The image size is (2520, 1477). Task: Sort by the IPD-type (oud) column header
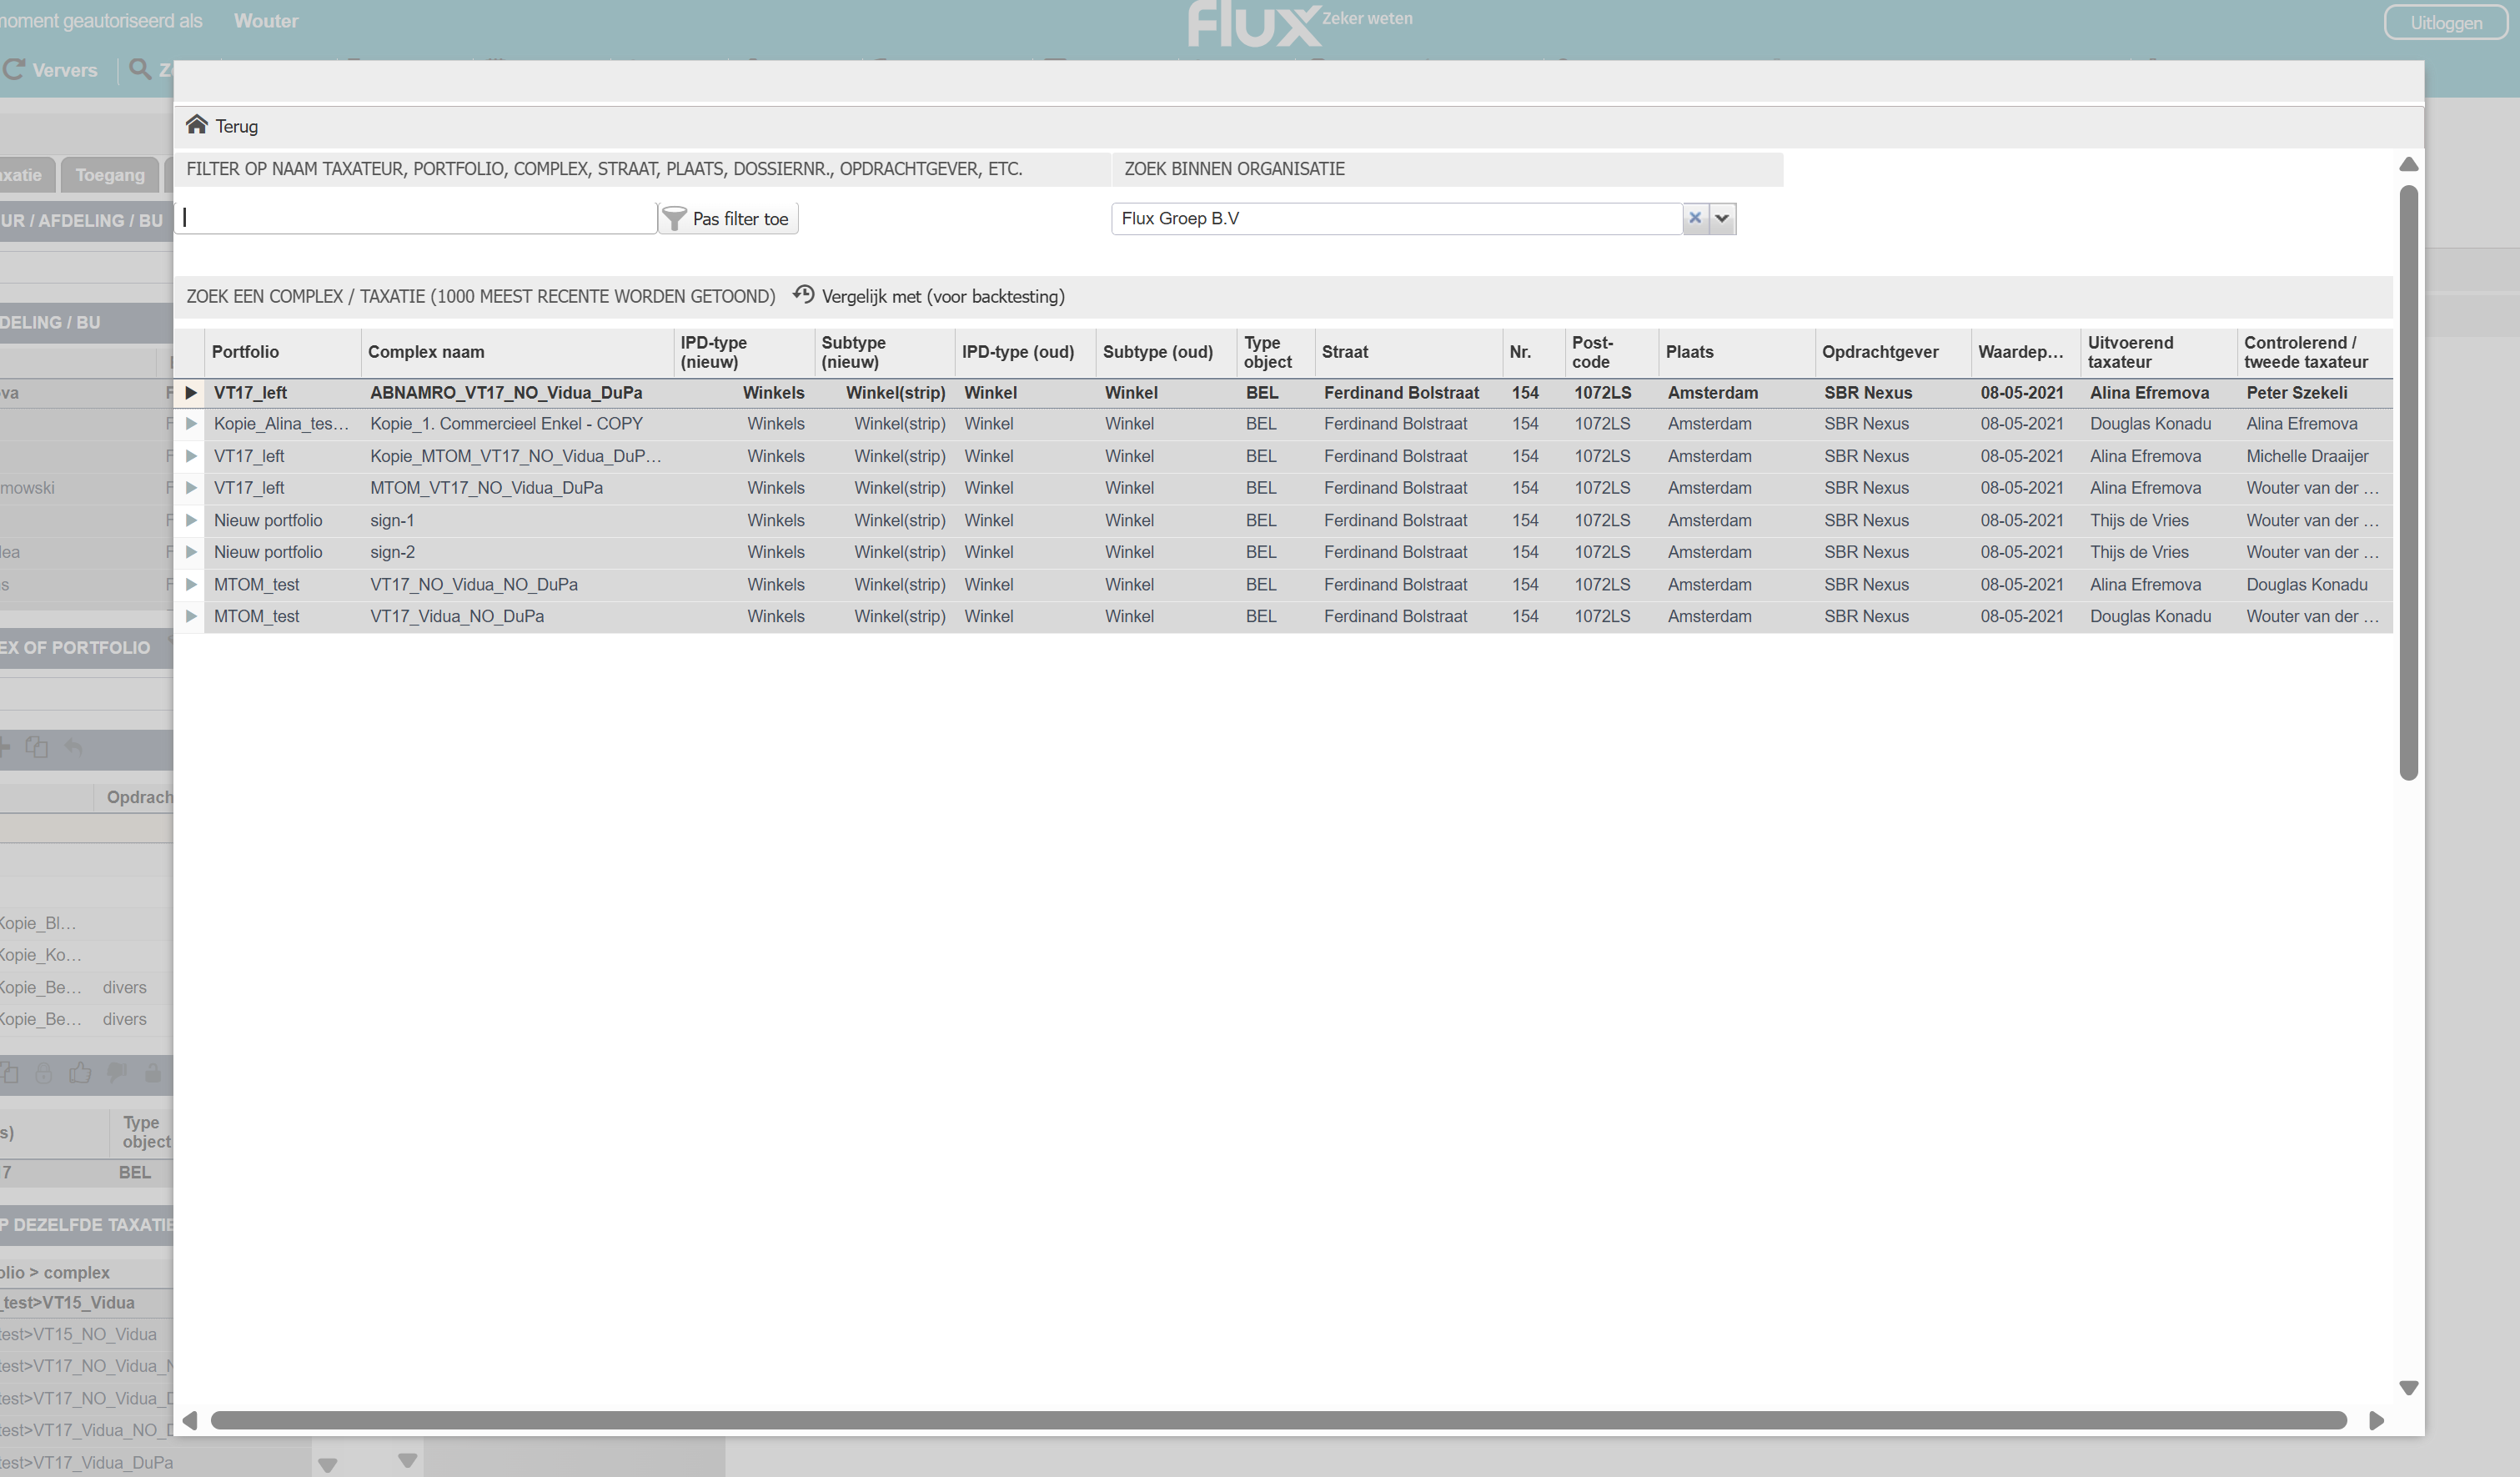point(1026,352)
